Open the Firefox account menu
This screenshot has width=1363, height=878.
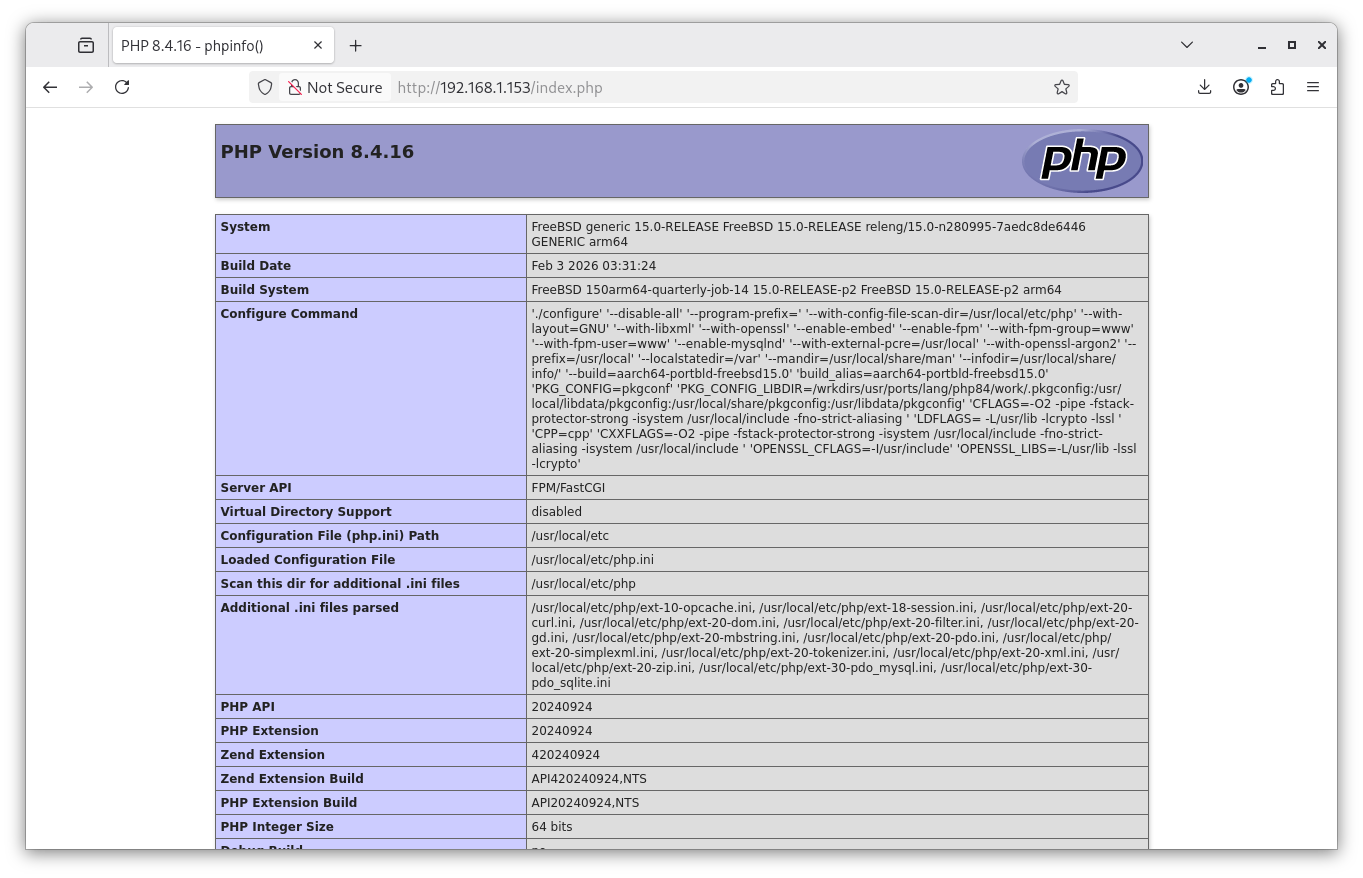pyautogui.click(x=1241, y=87)
